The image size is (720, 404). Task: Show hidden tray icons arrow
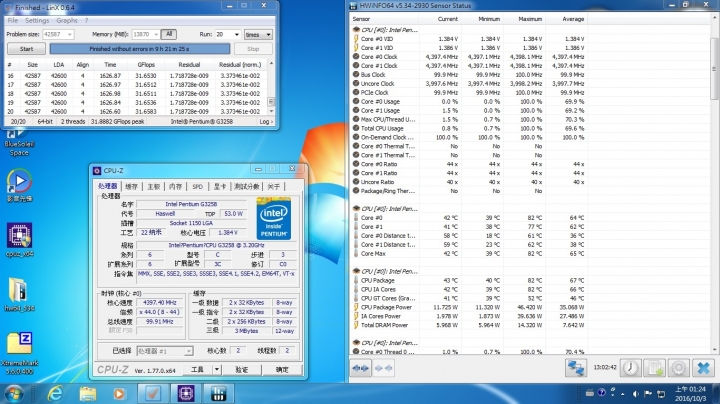click(x=623, y=394)
